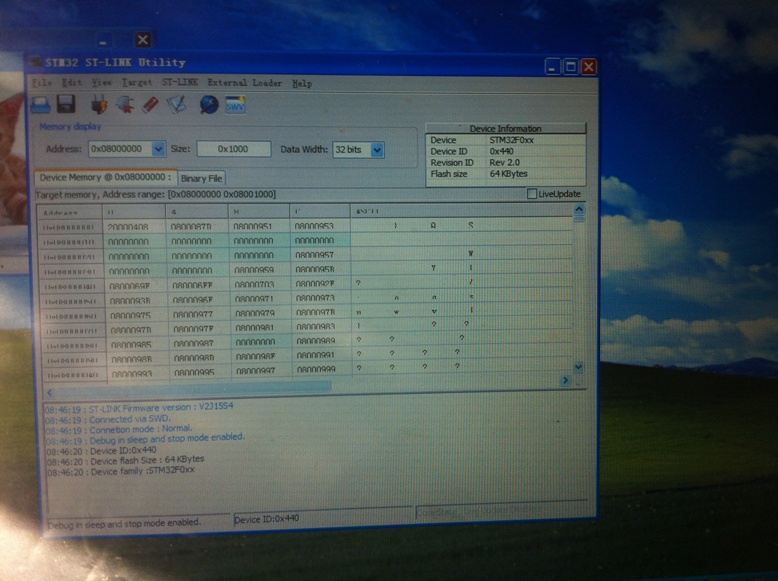Click the horizontal scrollbar left arrow

pos(49,392)
